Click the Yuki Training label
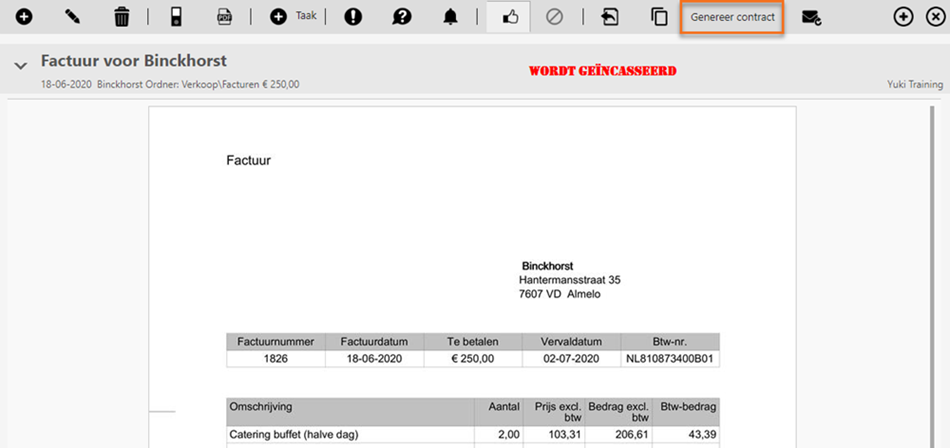The height and width of the screenshot is (448, 950). [915, 84]
